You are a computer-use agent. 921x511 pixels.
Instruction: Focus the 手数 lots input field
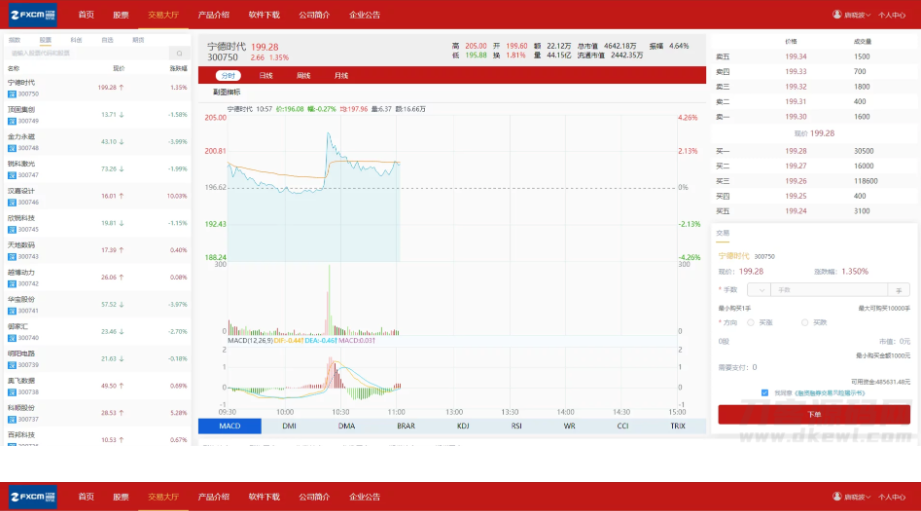click(x=829, y=290)
